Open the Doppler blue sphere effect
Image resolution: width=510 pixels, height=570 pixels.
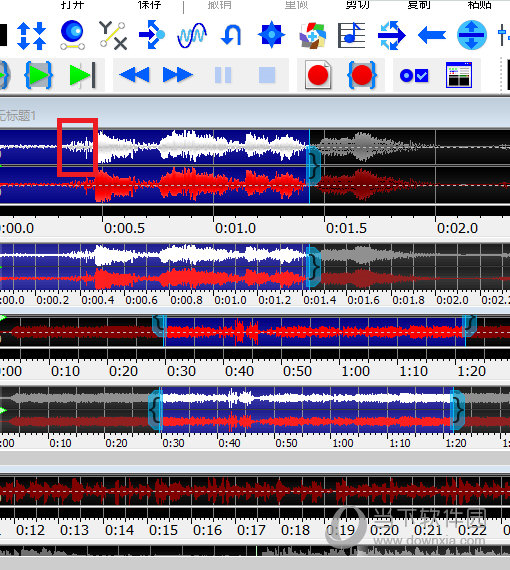click(x=73, y=35)
